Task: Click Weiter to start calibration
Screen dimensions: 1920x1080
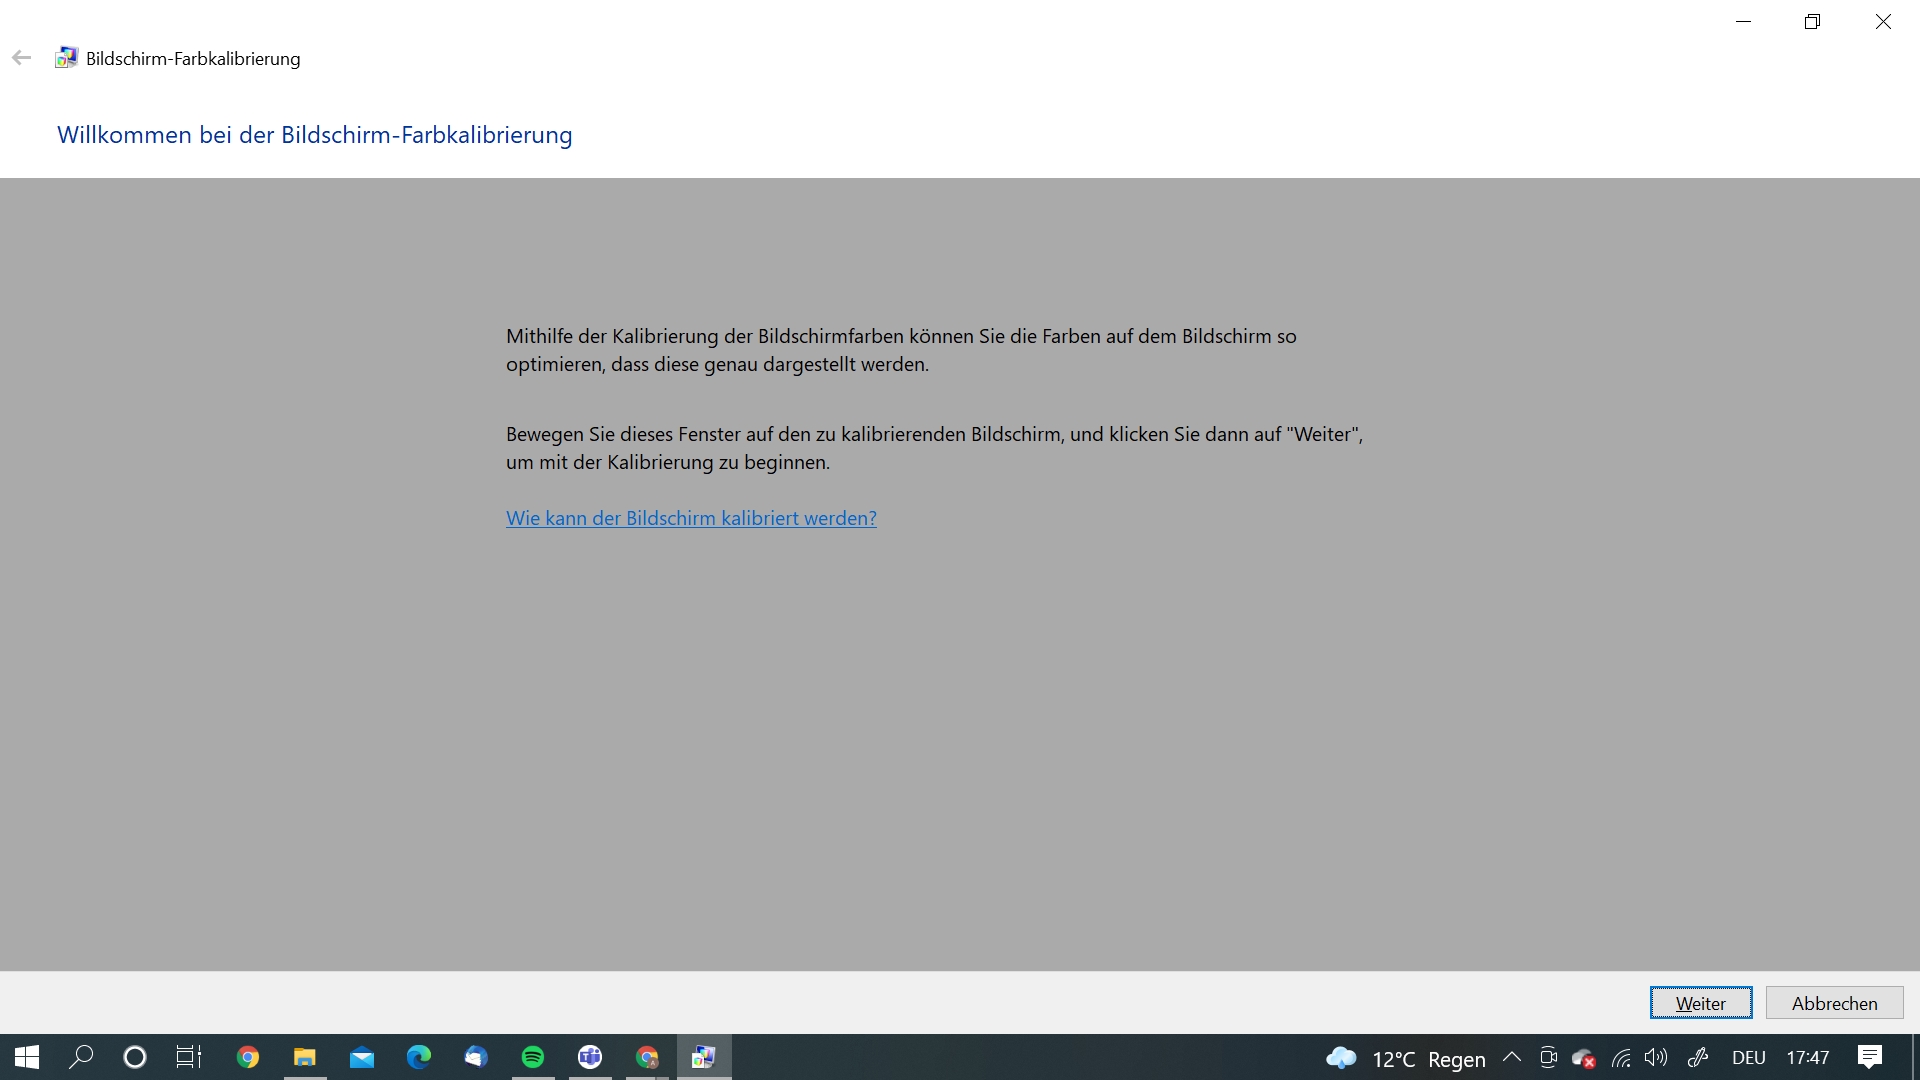Action: pos(1701,1002)
